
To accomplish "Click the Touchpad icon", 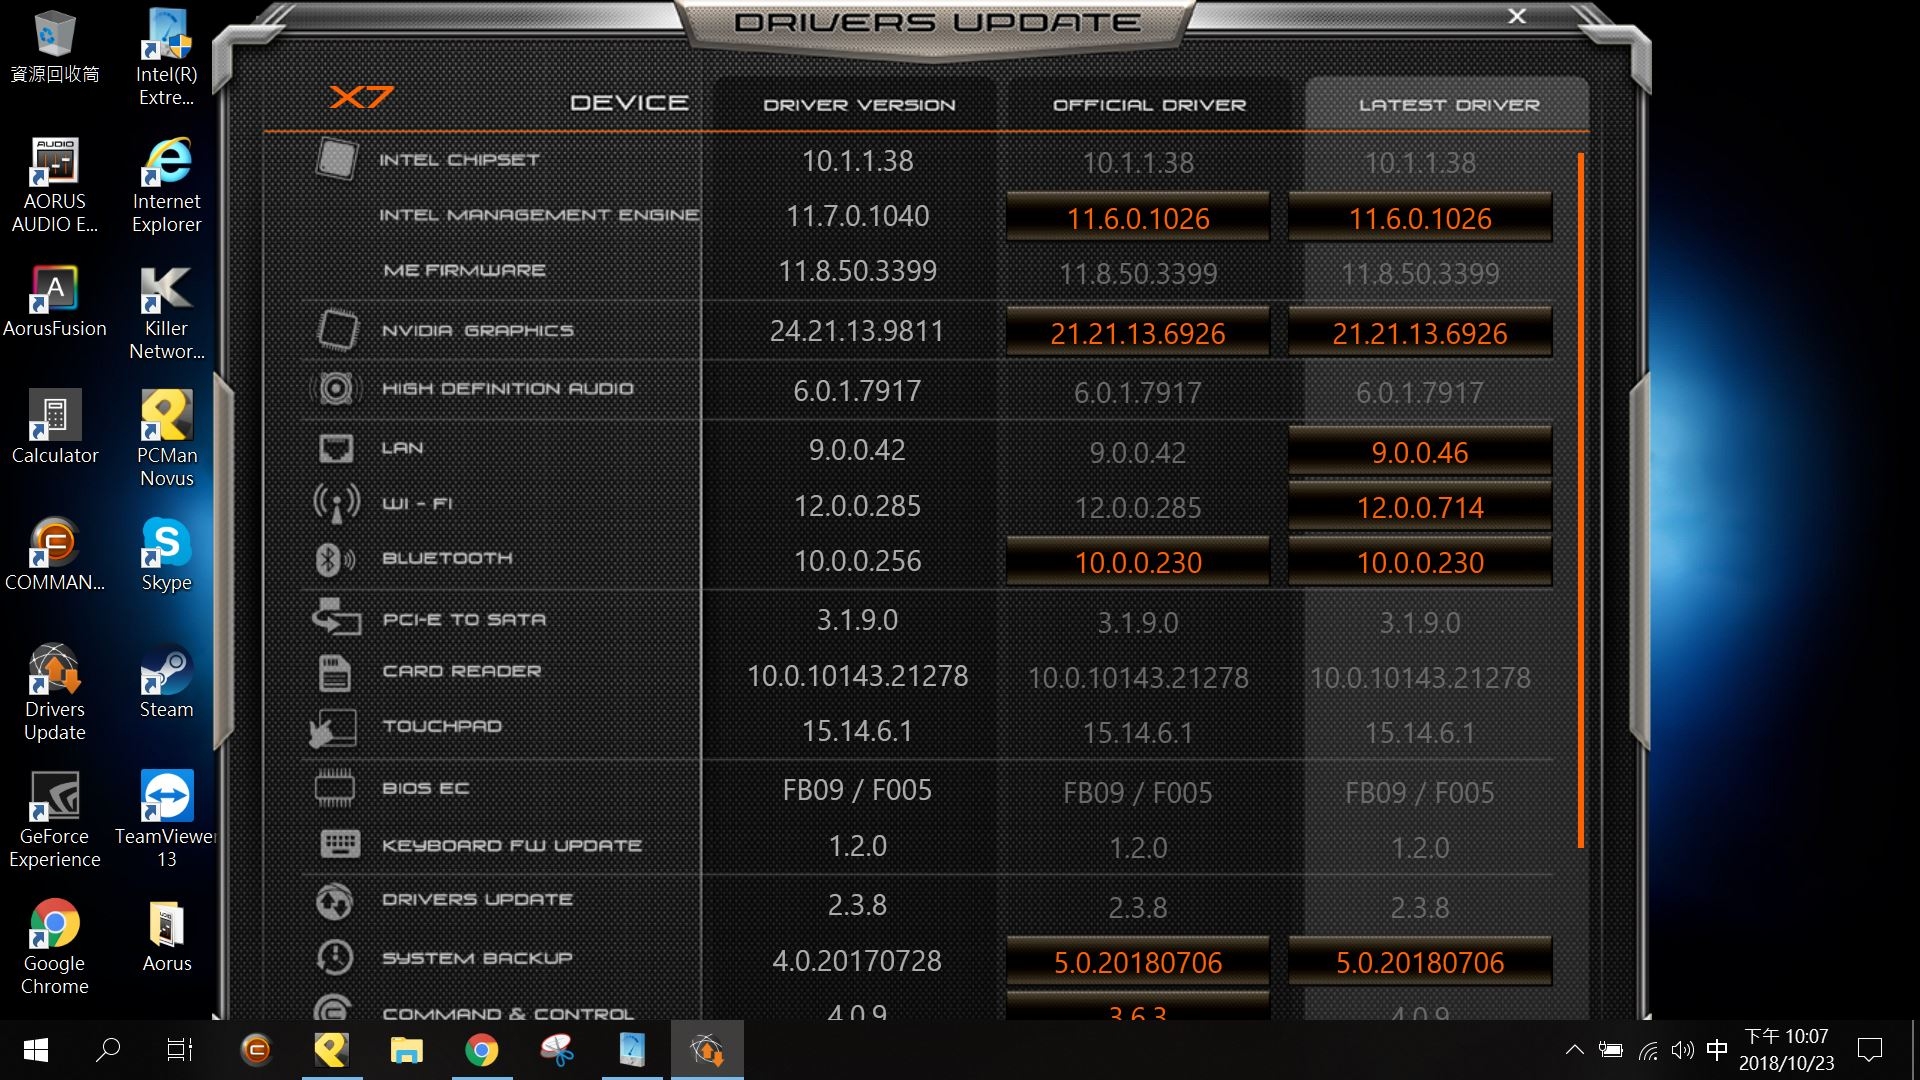I will point(333,729).
